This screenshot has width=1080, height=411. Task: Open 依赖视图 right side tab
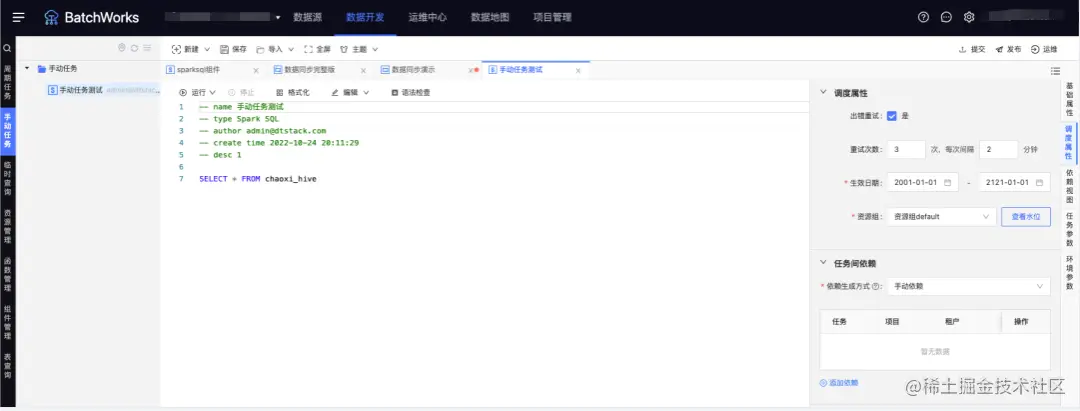[x=1070, y=185]
